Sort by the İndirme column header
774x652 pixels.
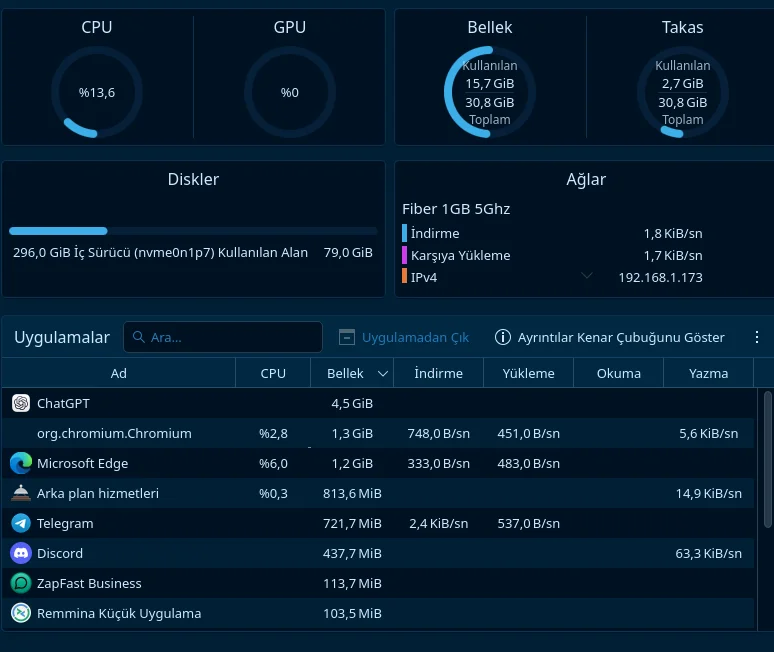(x=438, y=373)
